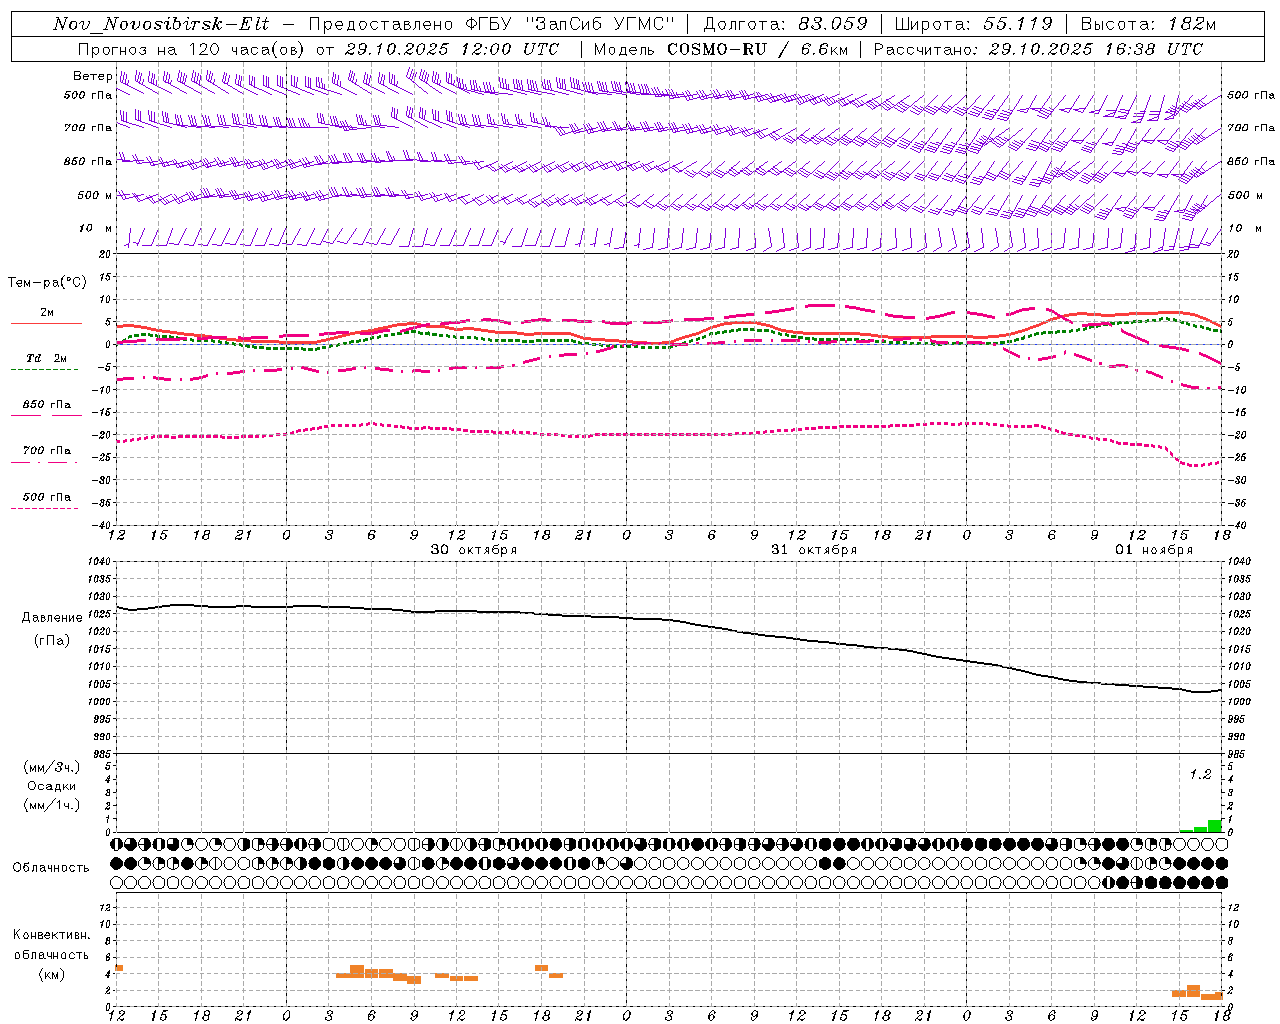
Task: Click the model label COSMO-RU / 6.6км
Action: (757, 49)
